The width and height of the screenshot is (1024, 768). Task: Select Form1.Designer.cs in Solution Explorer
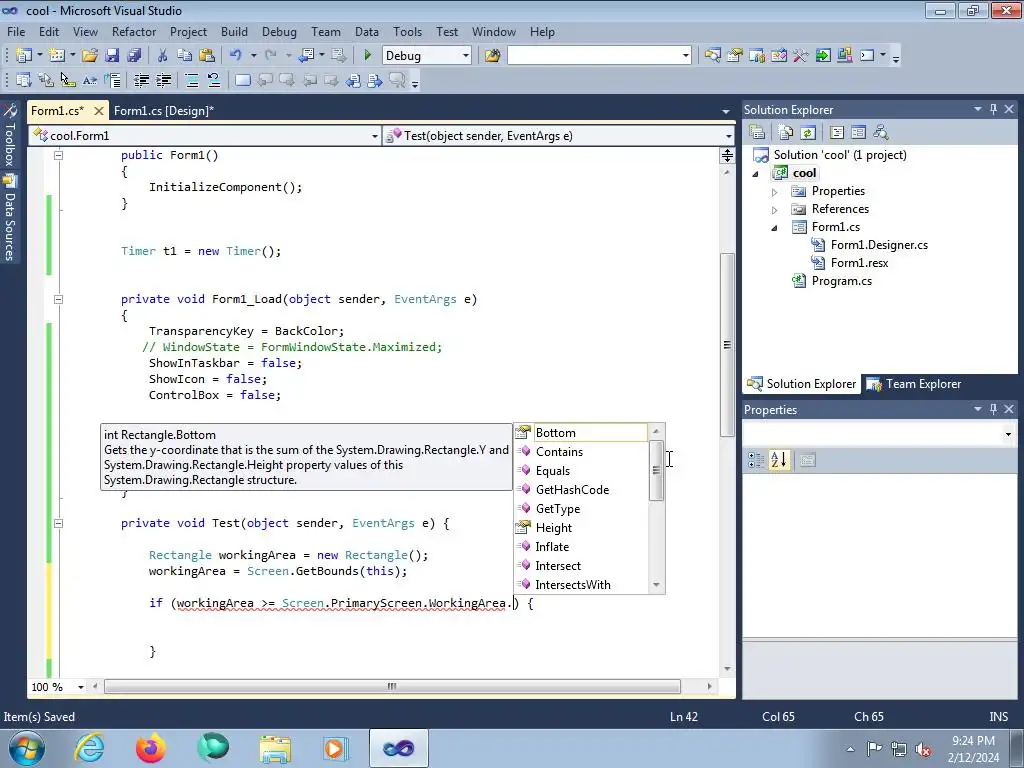pos(879,245)
